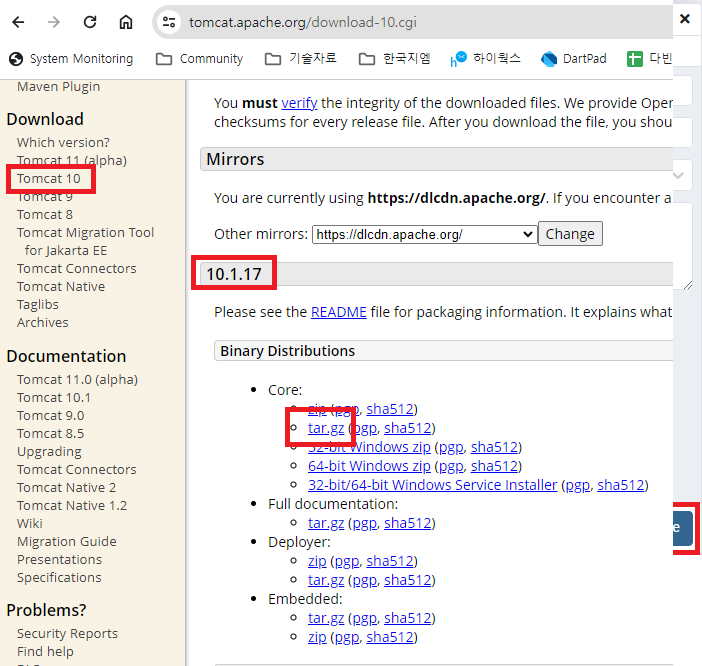702x666 pixels.
Task: Close the panel with the X button
Action: pyautogui.click(x=685, y=19)
